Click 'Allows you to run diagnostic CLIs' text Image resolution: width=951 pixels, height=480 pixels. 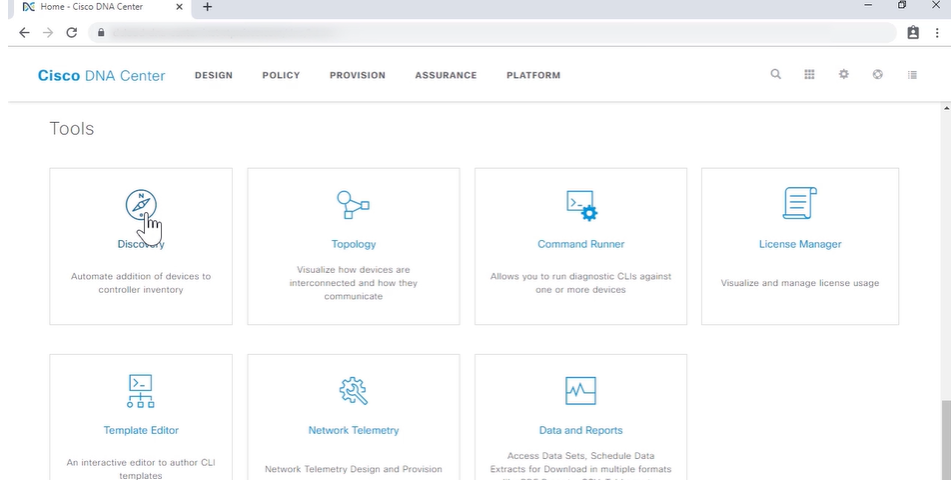point(580,283)
